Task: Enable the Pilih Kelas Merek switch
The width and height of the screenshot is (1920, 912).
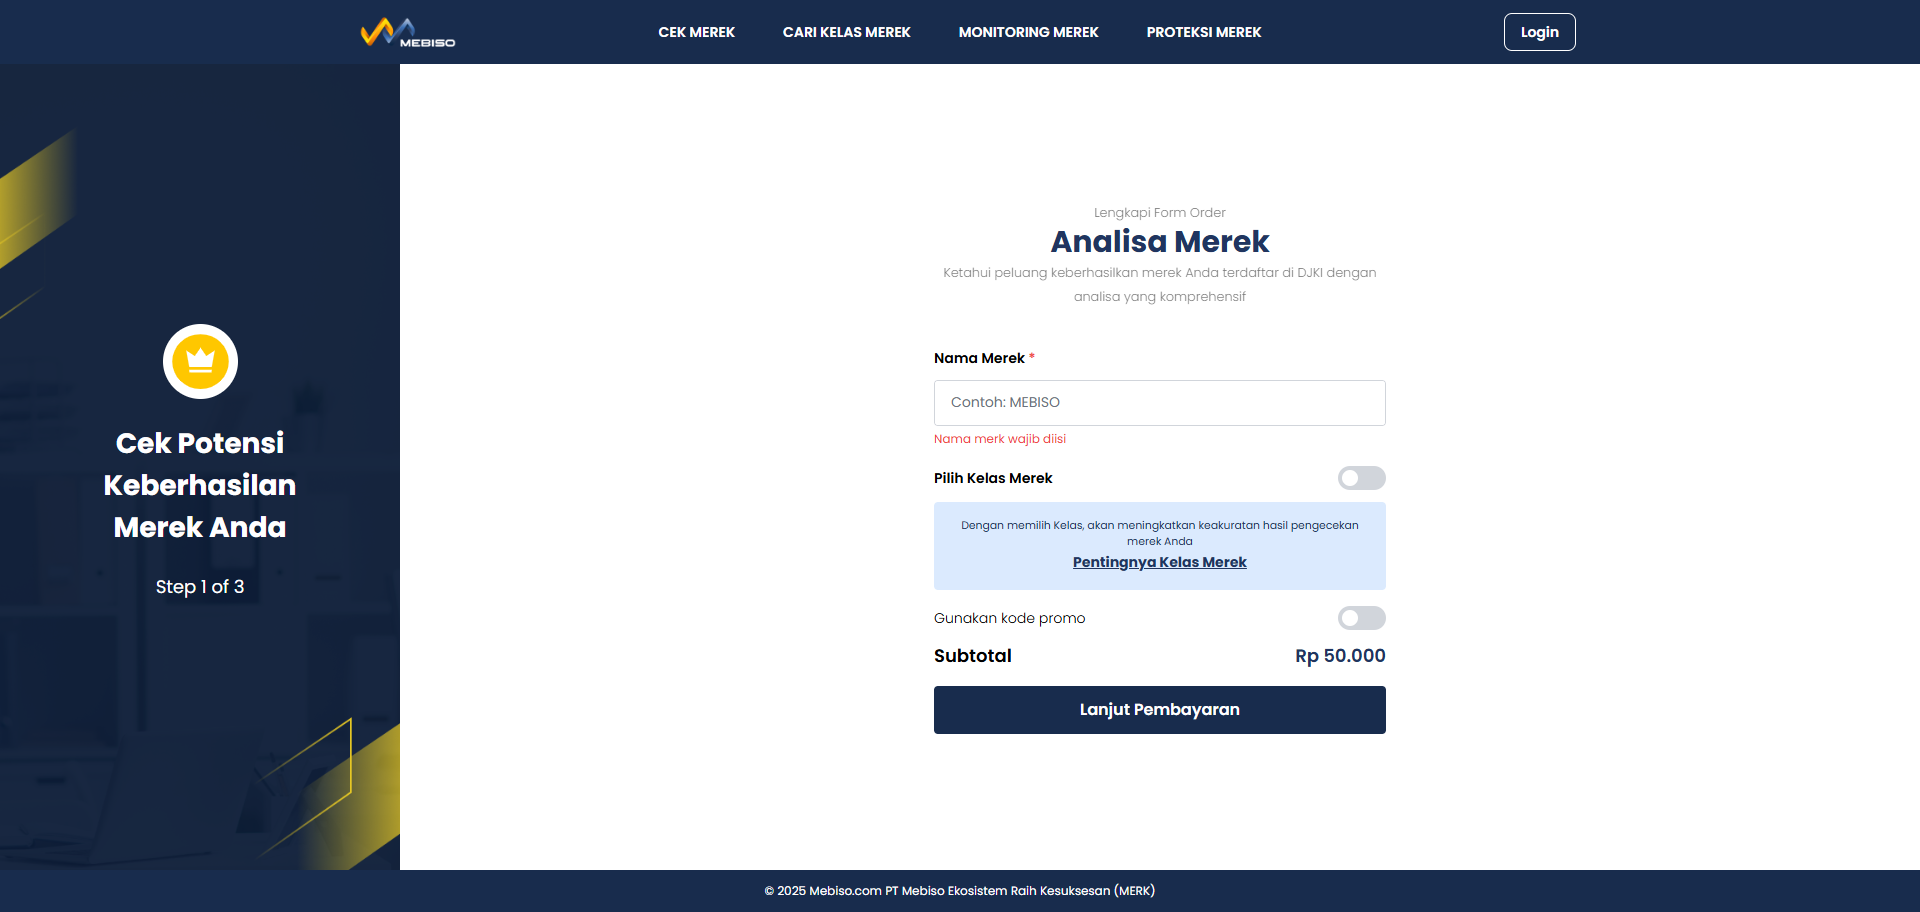Action: (x=1361, y=478)
